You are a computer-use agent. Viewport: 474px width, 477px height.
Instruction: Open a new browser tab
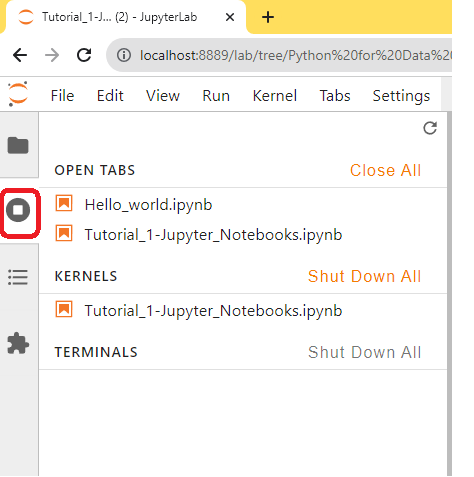268,17
